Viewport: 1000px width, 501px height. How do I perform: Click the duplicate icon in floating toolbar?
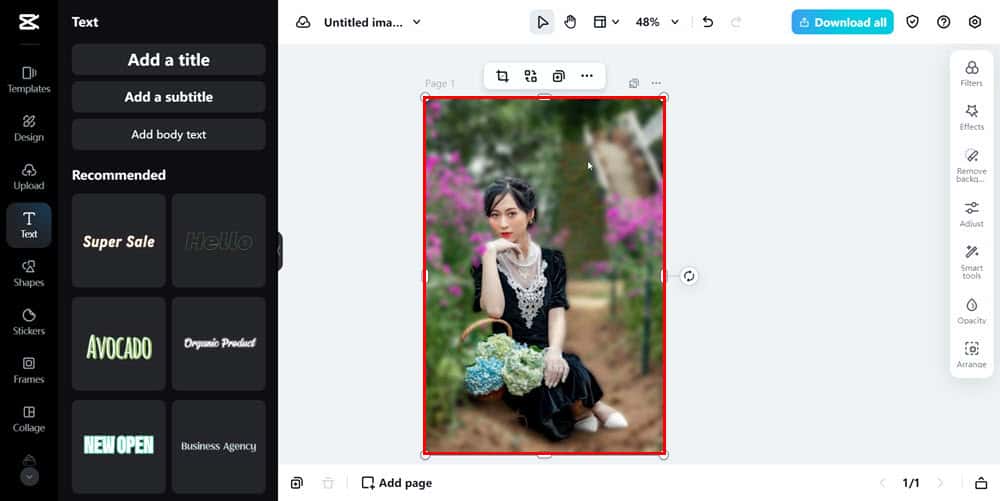coord(559,76)
